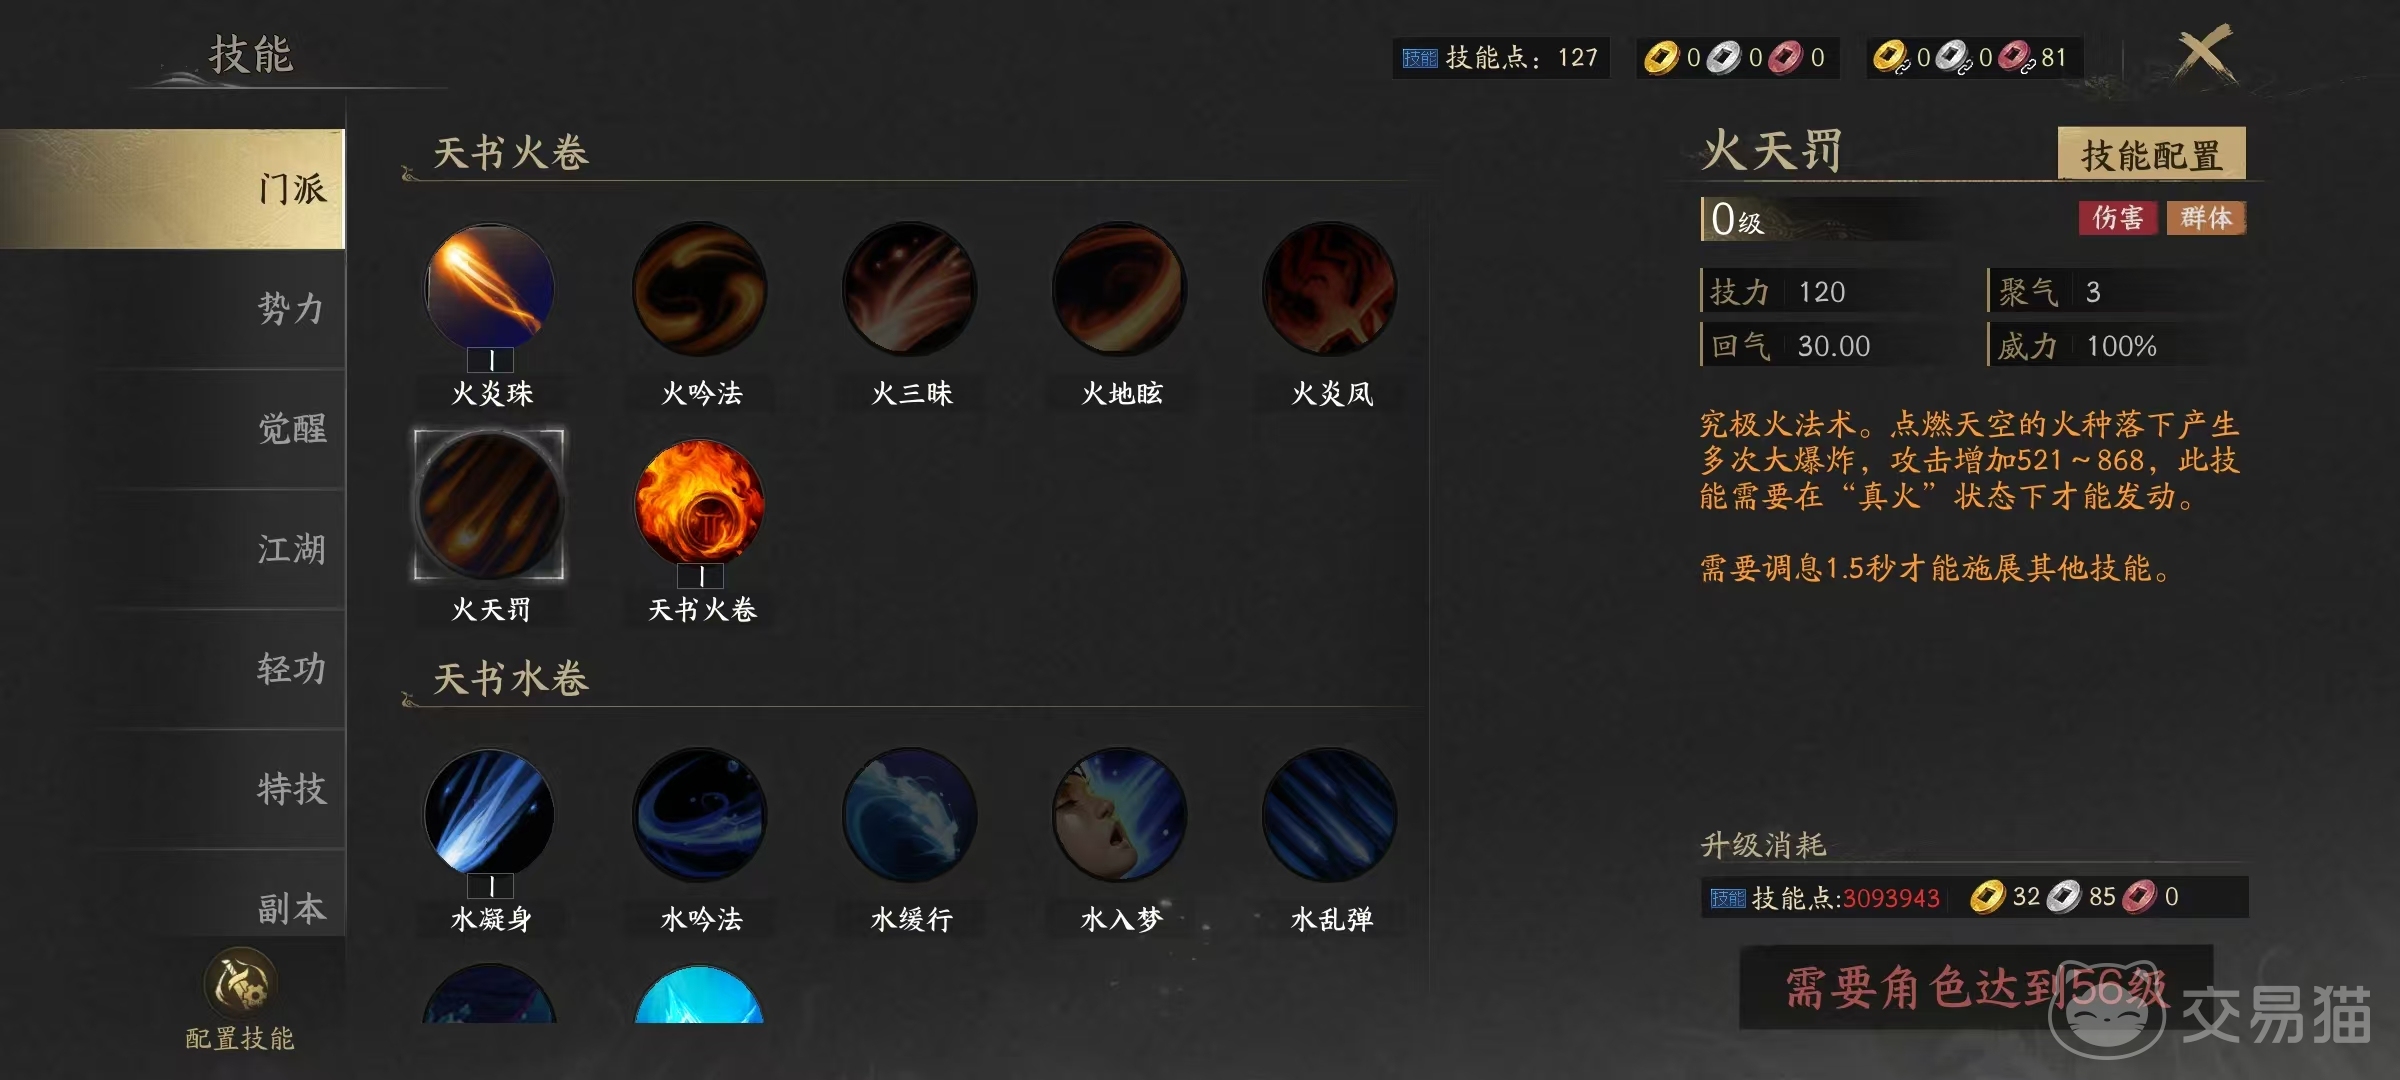Image resolution: width=2400 pixels, height=1080 pixels.
Task: Select the 水乱弹 skill icon
Action: (x=1330, y=814)
